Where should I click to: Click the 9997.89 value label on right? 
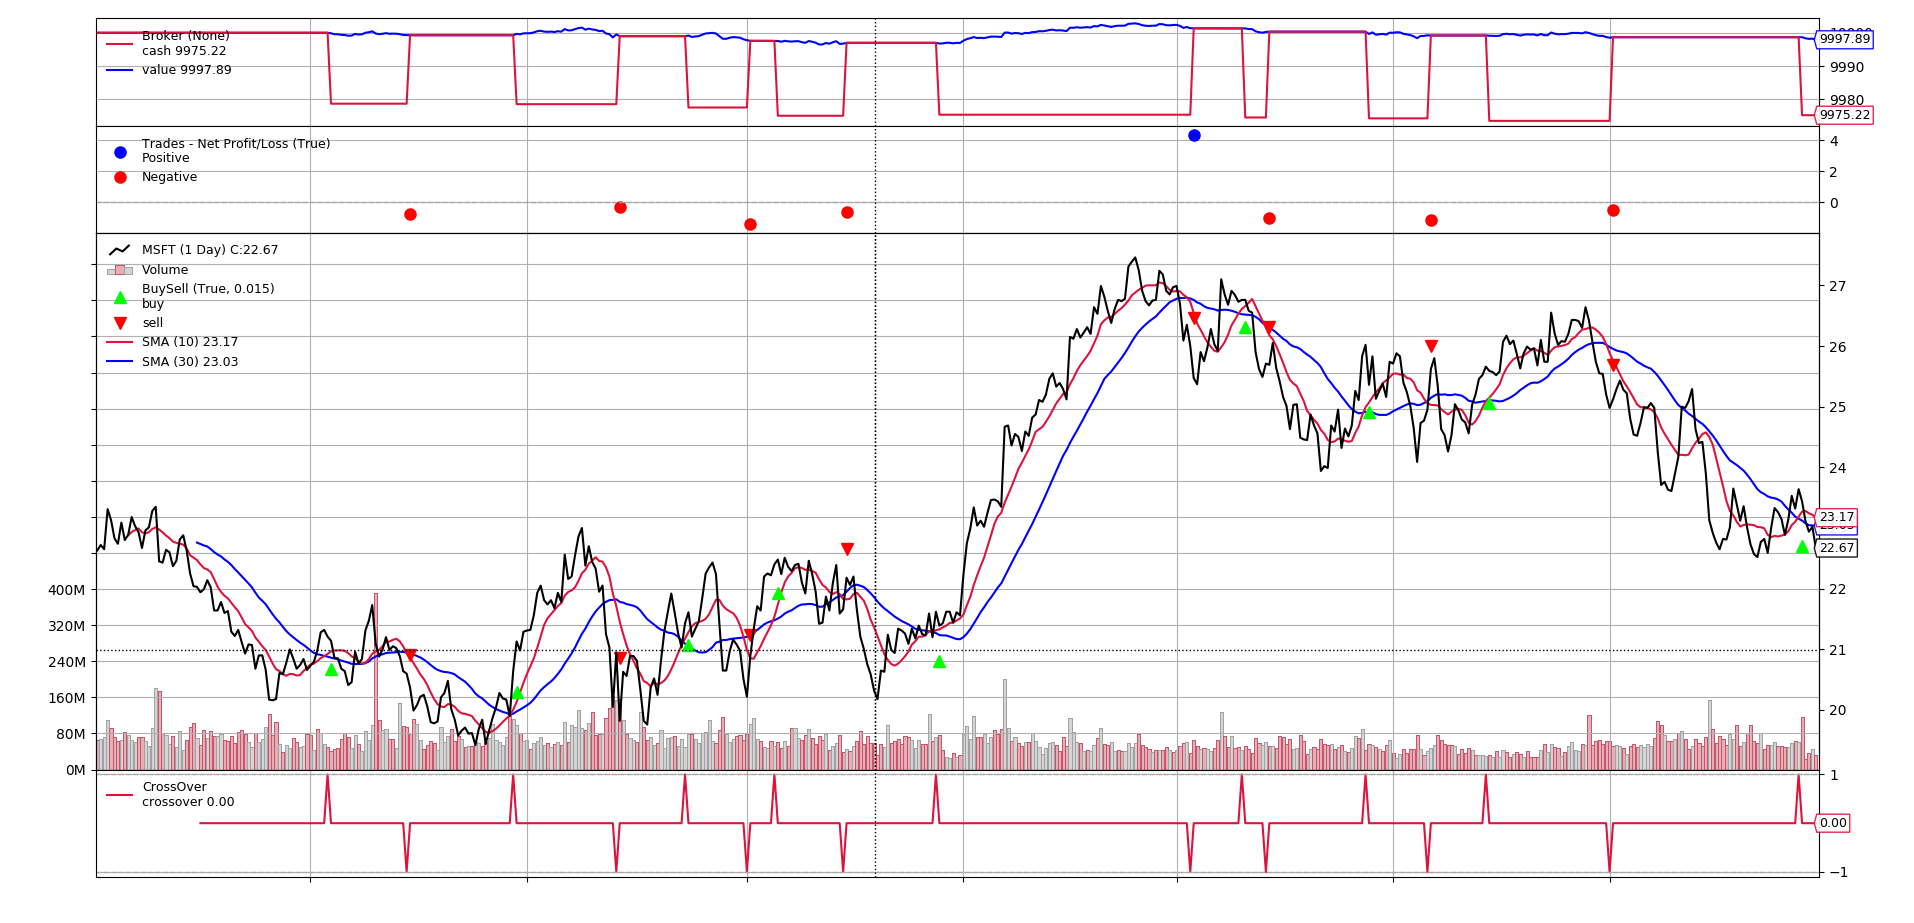click(x=1844, y=39)
